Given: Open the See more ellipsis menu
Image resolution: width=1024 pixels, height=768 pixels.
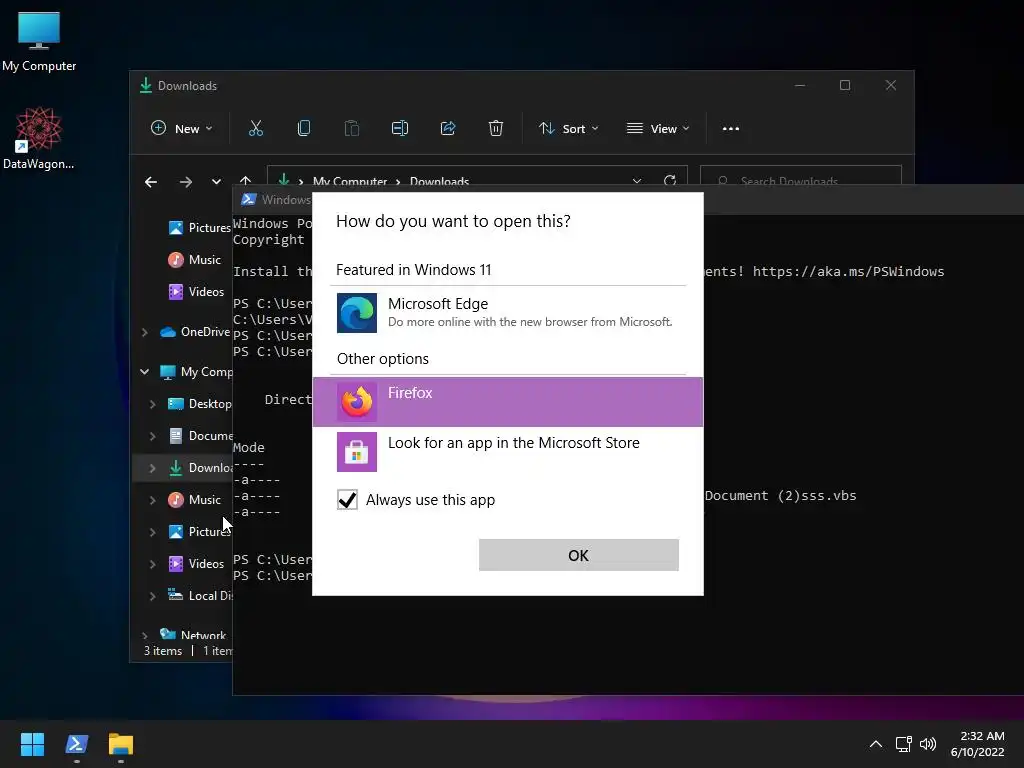Looking at the screenshot, I should pyautogui.click(x=731, y=129).
